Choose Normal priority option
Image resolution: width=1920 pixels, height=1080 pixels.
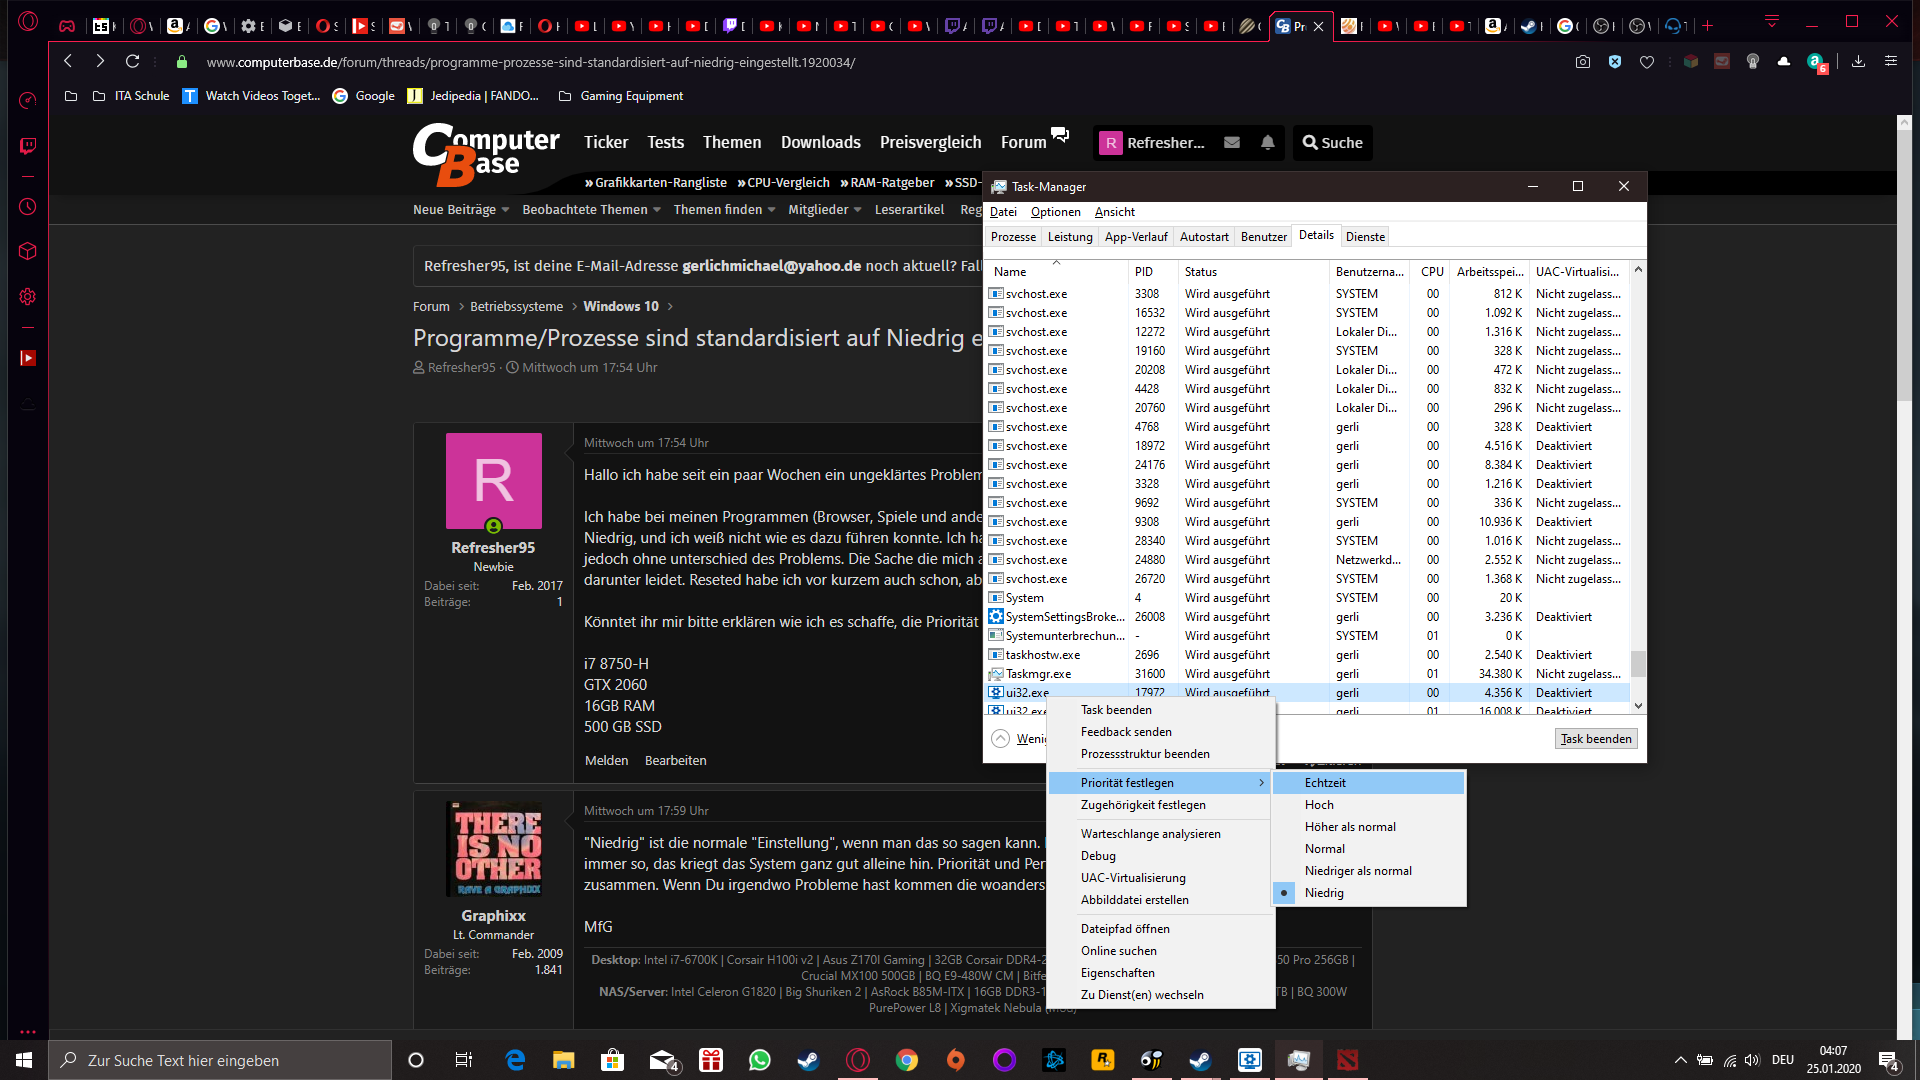pyautogui.click(x=1324, y=849)
